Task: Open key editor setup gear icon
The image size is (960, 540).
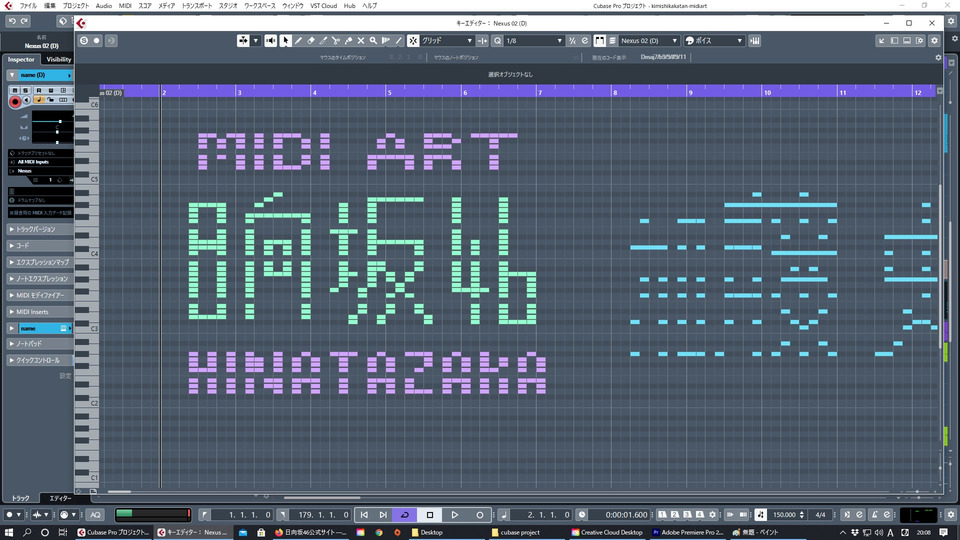Action: pos(934,40)
